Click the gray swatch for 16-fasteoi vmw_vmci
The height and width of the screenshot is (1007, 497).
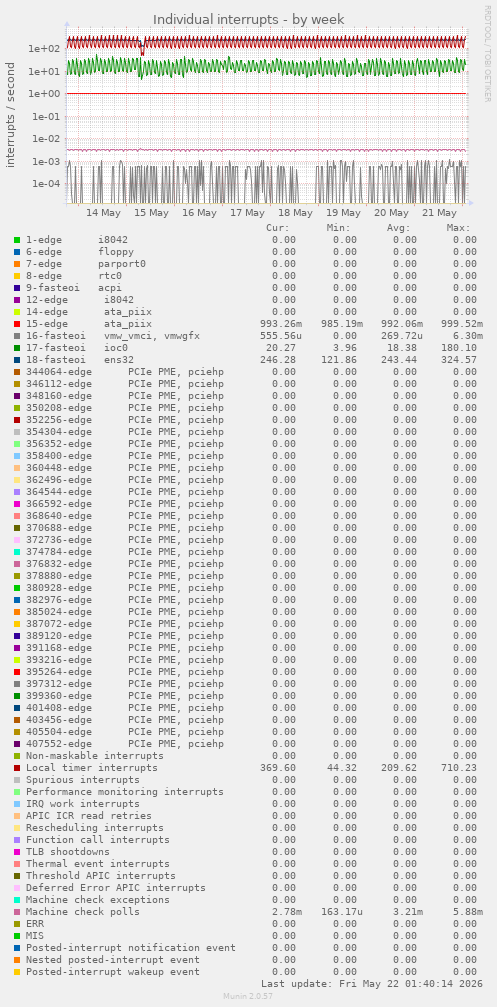tap(17, 336)
